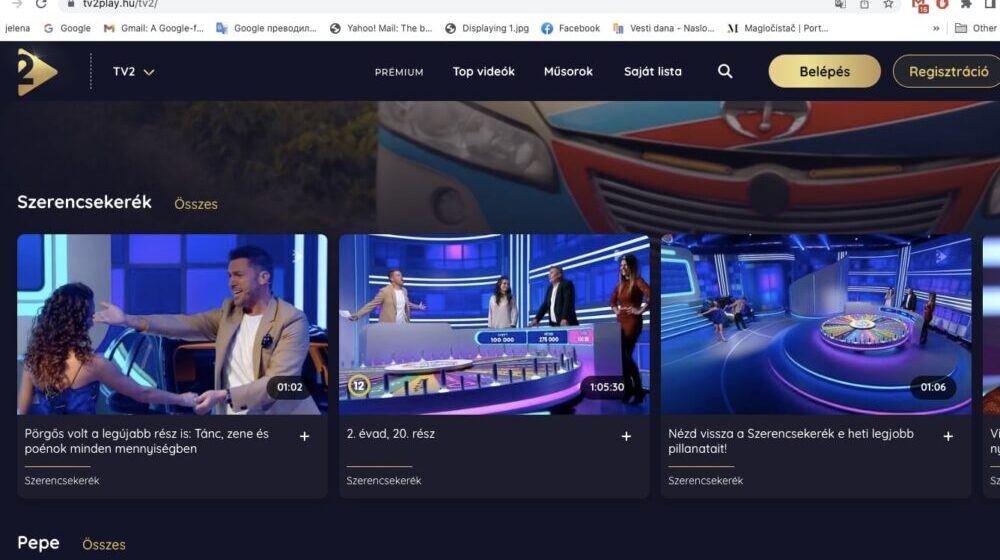This screenshot has width=1000, height=560.
Task: Add 'Pörgős volt a legújabb rész' to list
Action: coord(305,436)
